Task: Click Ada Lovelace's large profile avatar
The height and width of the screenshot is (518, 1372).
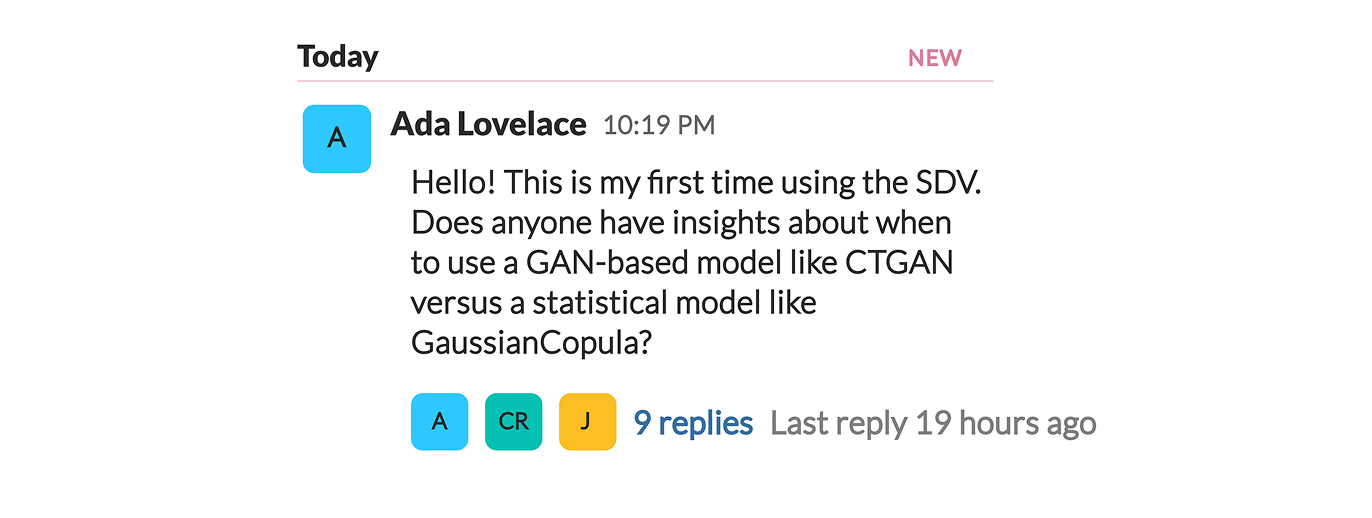Action: (x=337, y=139)
